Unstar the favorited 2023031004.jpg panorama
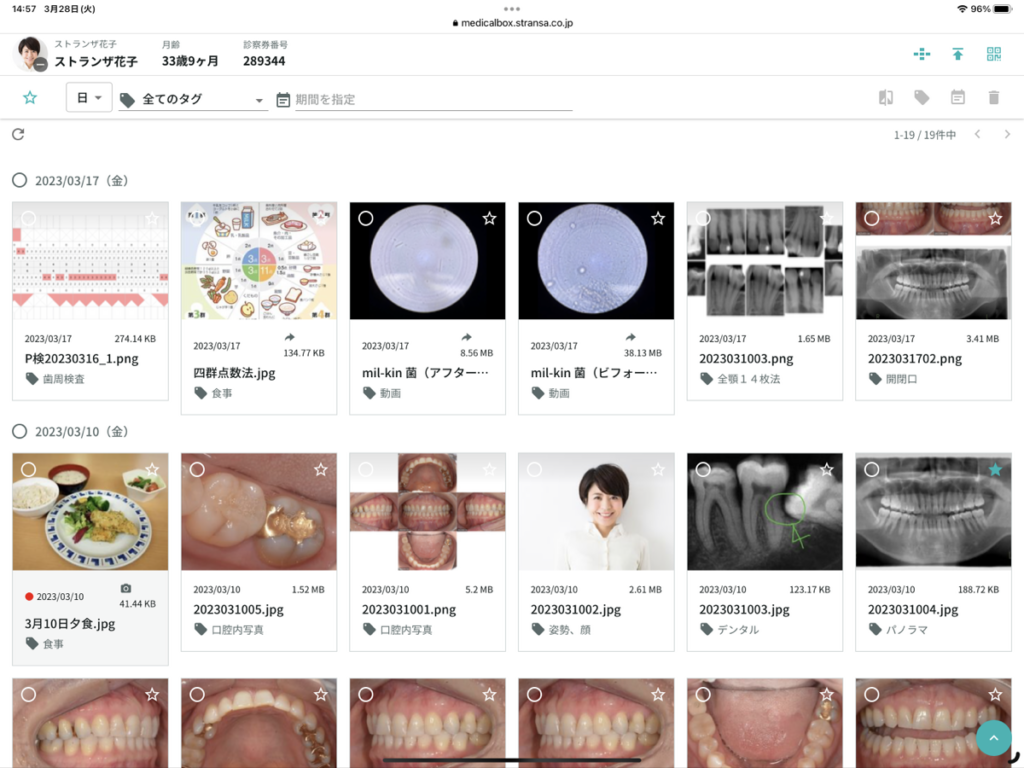 tap(994, 469)
